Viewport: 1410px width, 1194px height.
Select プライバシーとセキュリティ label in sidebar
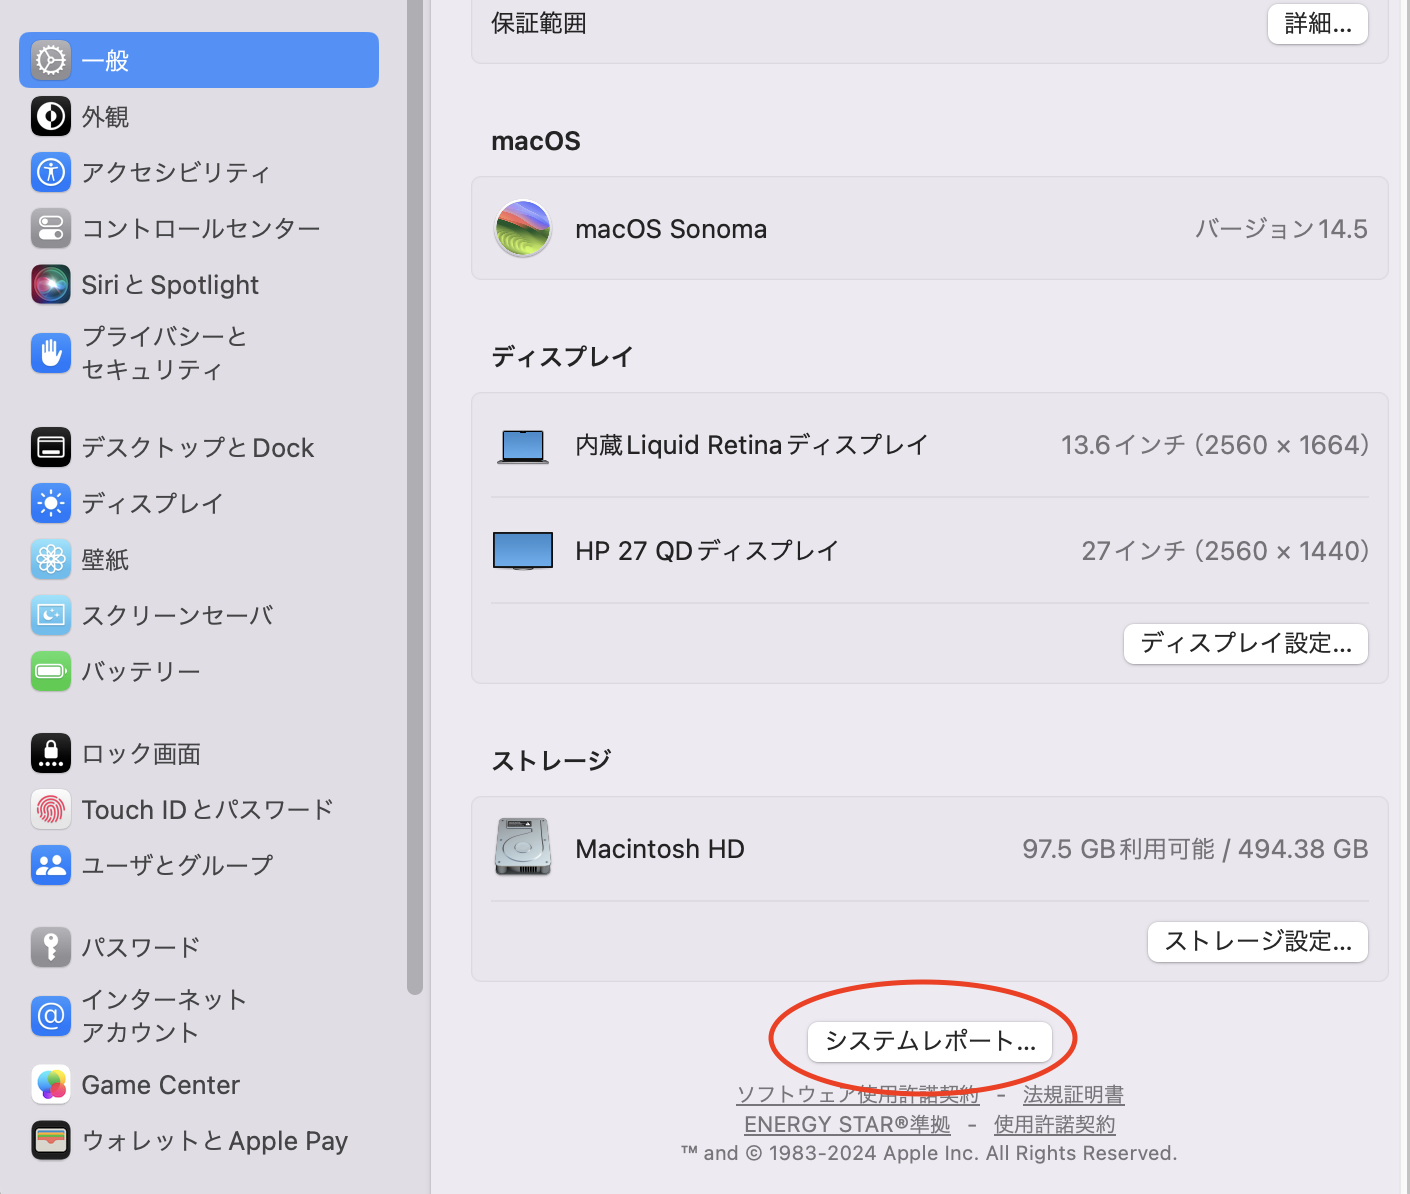tap(164, 352)
